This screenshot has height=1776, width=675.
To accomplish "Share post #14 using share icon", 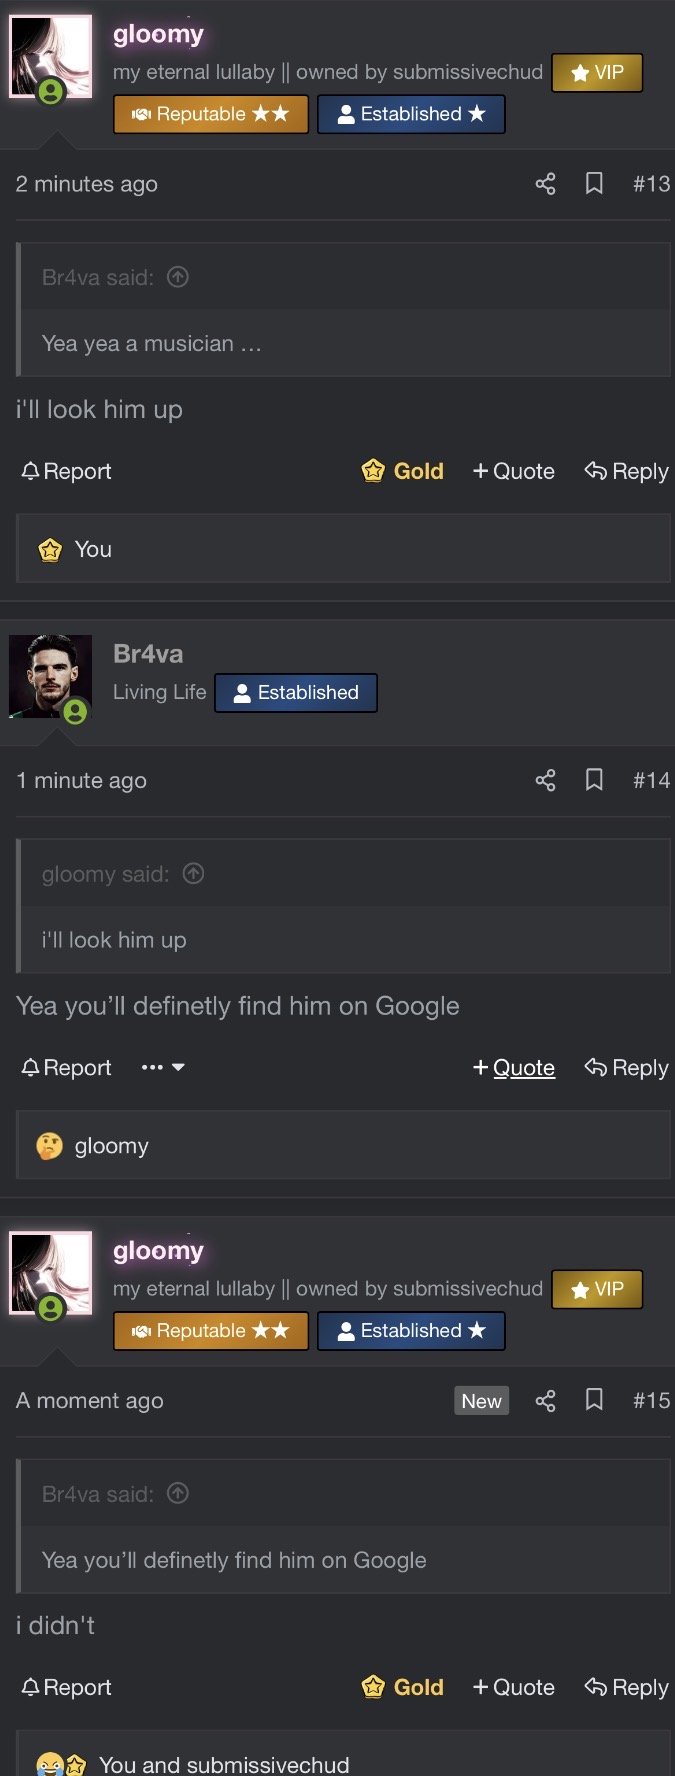I will click(545, 780).
